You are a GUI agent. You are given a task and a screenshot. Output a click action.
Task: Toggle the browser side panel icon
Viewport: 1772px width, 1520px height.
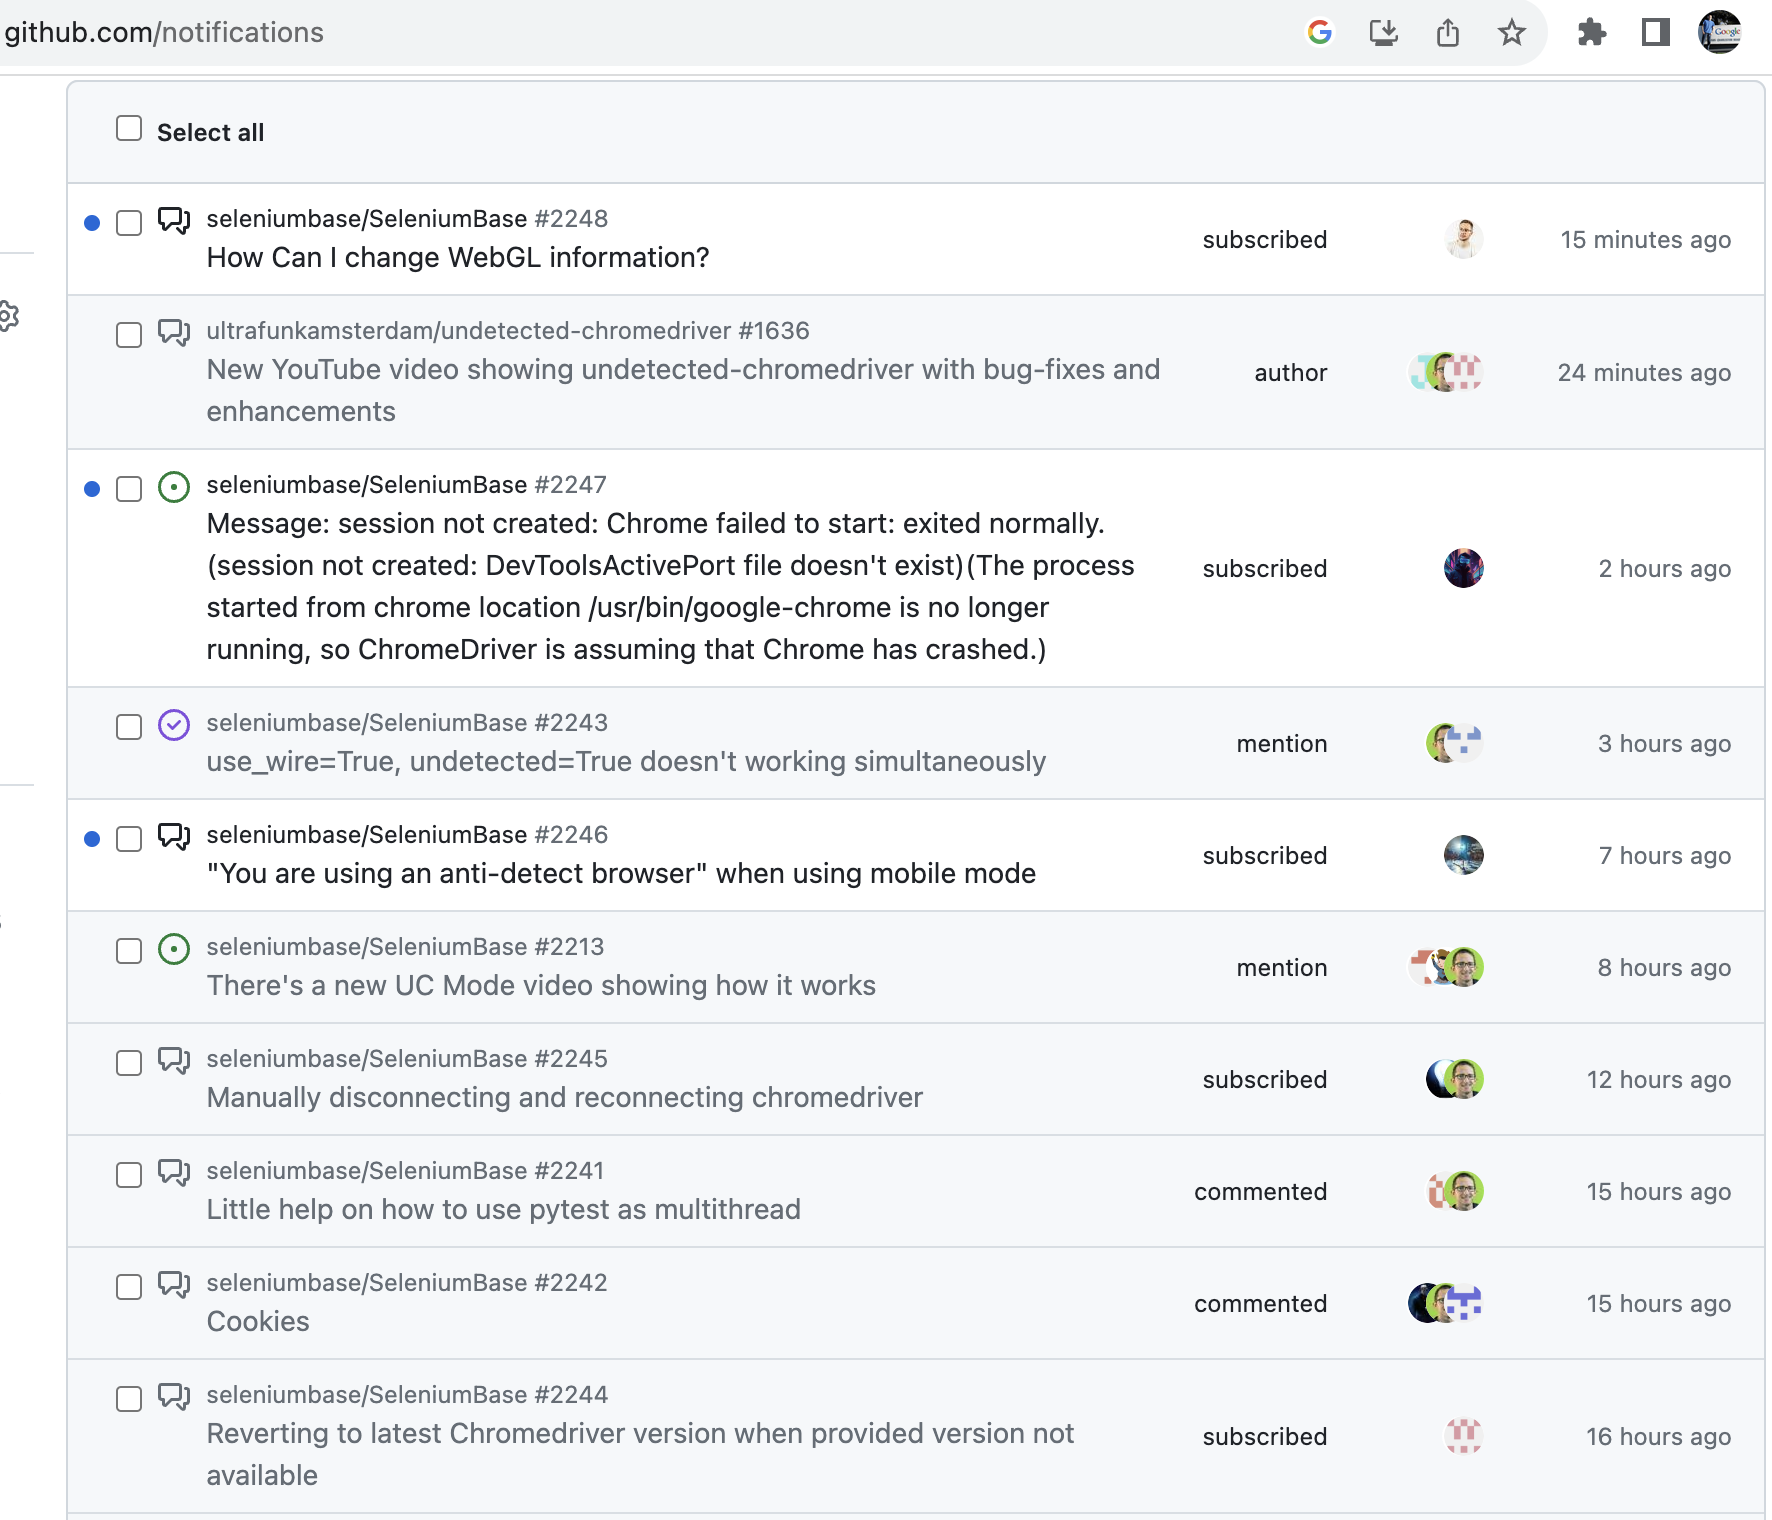click(1656, 33)
